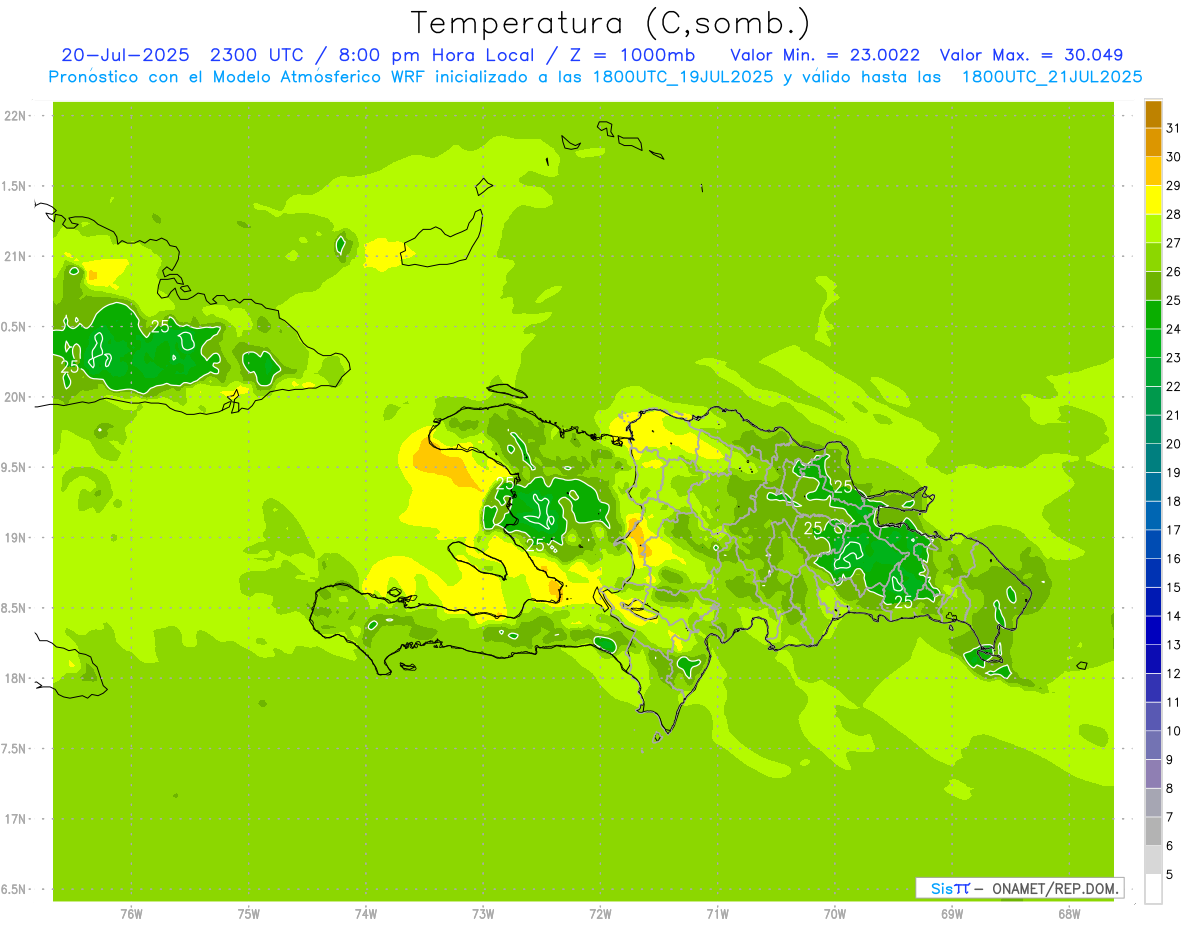
Task: Pick the legend color swatch between 26 and 27
Action: tap(1153, 257)
